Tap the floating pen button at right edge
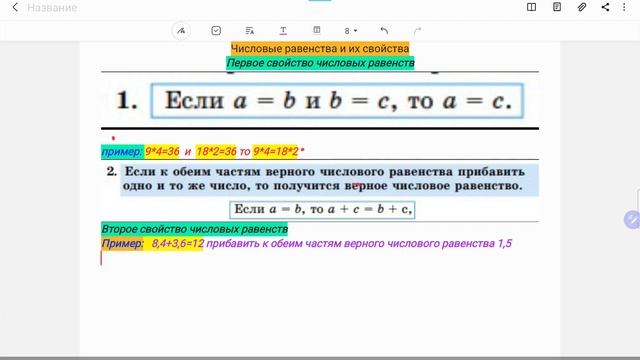640x360 pixels. point(632,220)
